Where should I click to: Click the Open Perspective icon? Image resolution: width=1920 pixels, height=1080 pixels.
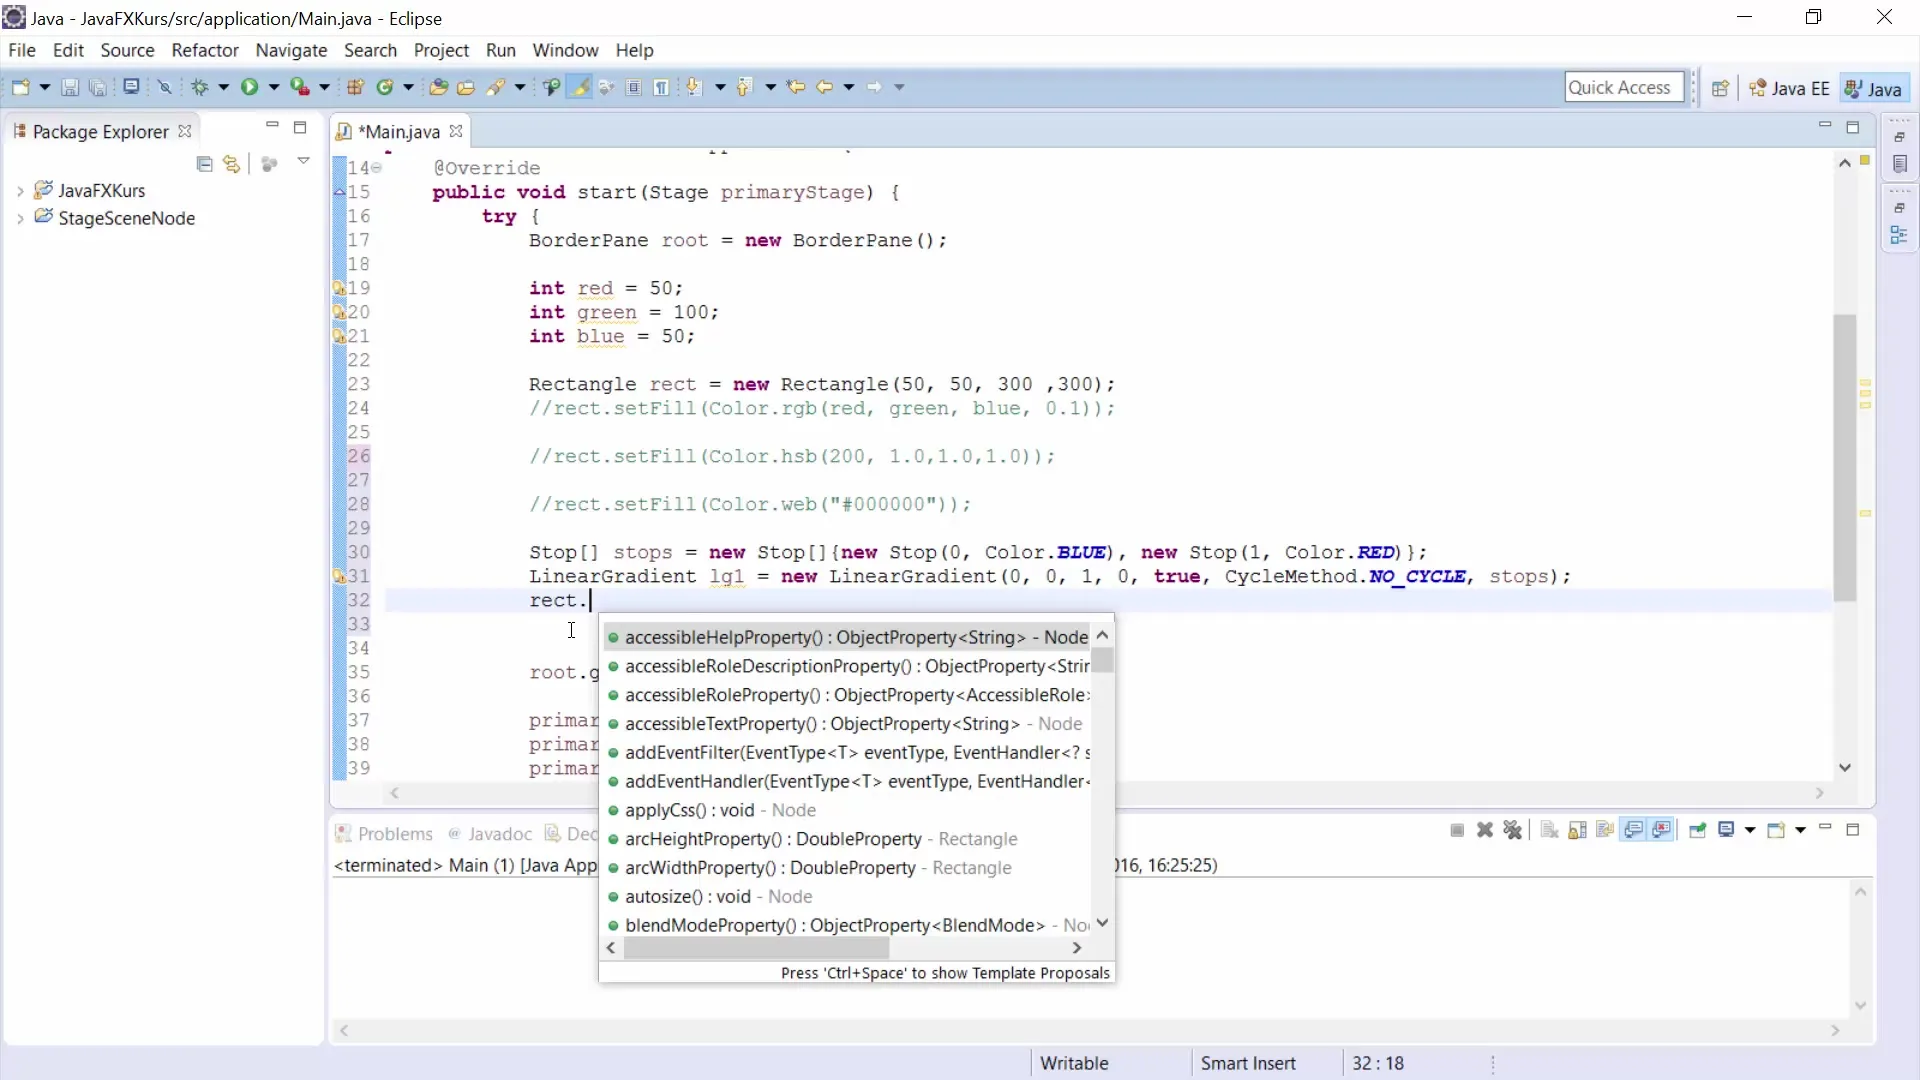[1720, 88]
